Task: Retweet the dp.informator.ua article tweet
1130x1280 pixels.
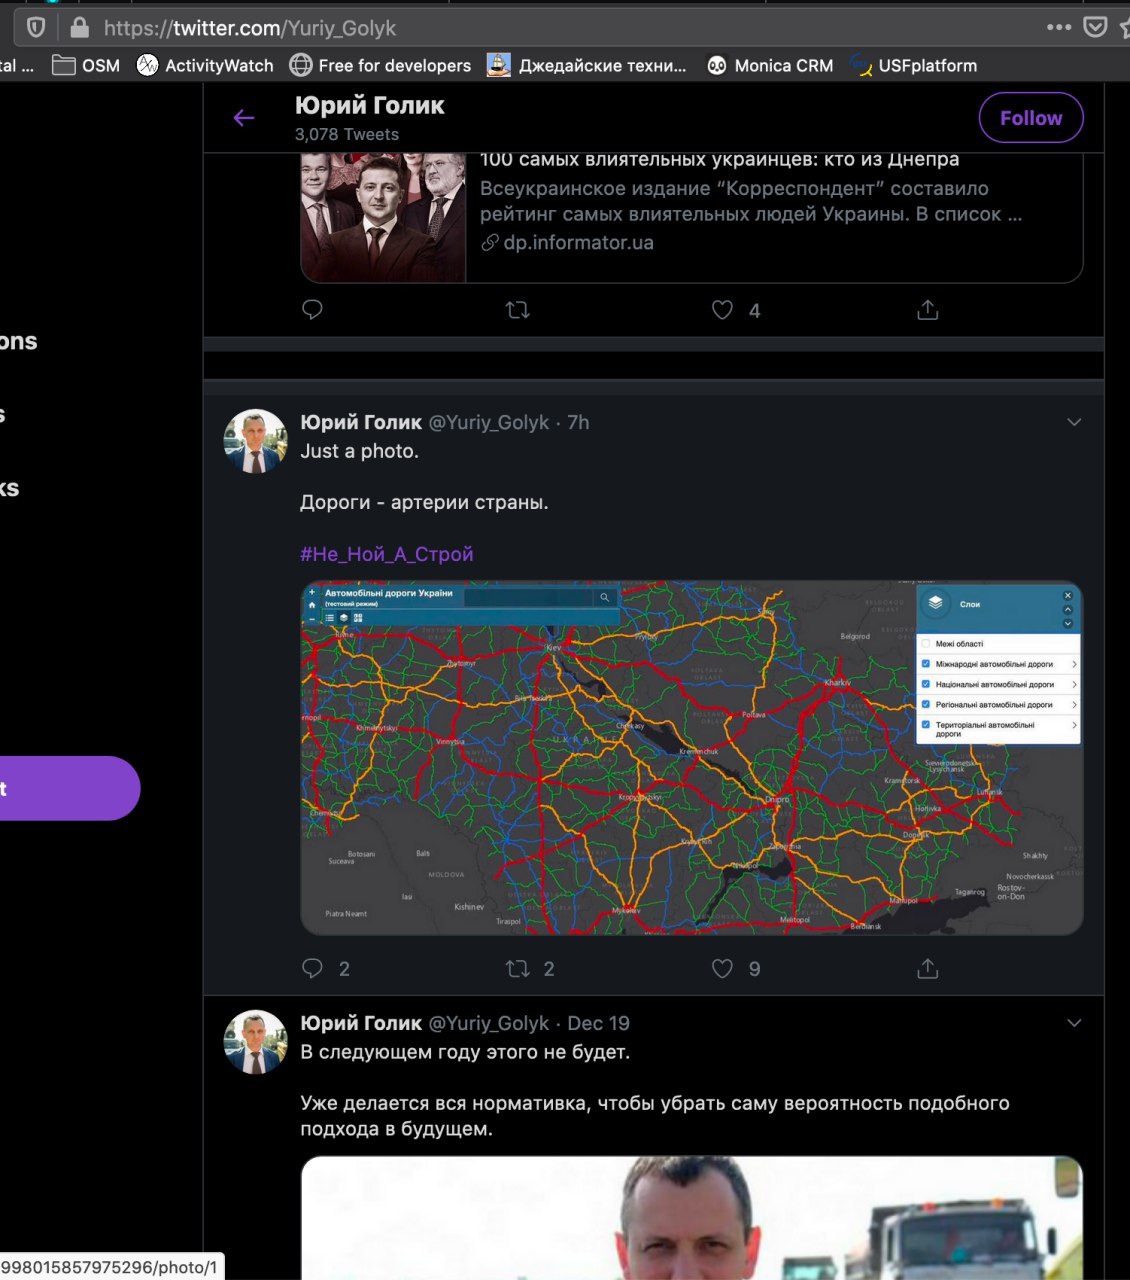Action: point(518,310)
